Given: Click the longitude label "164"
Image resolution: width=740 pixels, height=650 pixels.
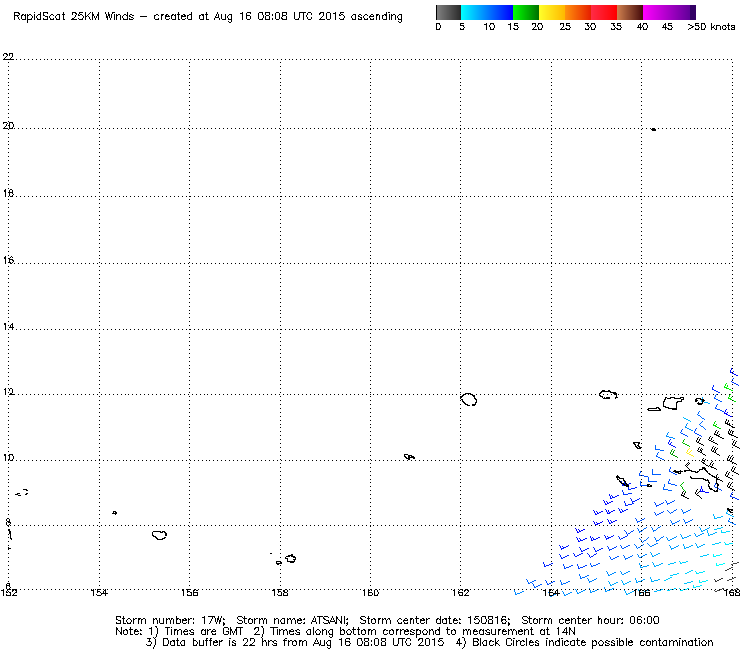Looking at the screenshot, I should pos(551,592).
